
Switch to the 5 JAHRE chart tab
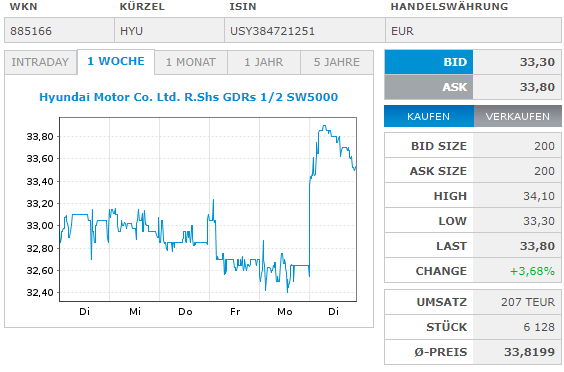[x=337, y=62]
